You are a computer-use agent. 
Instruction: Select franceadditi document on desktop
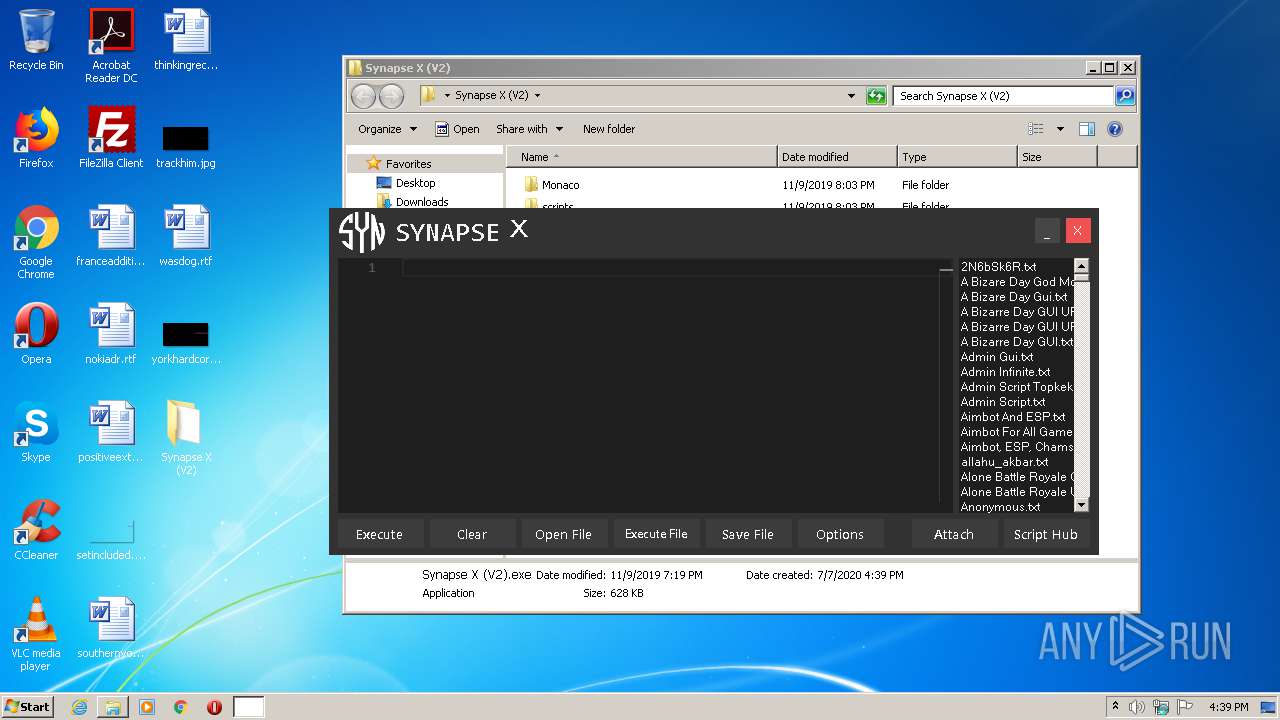coord(111,236)
